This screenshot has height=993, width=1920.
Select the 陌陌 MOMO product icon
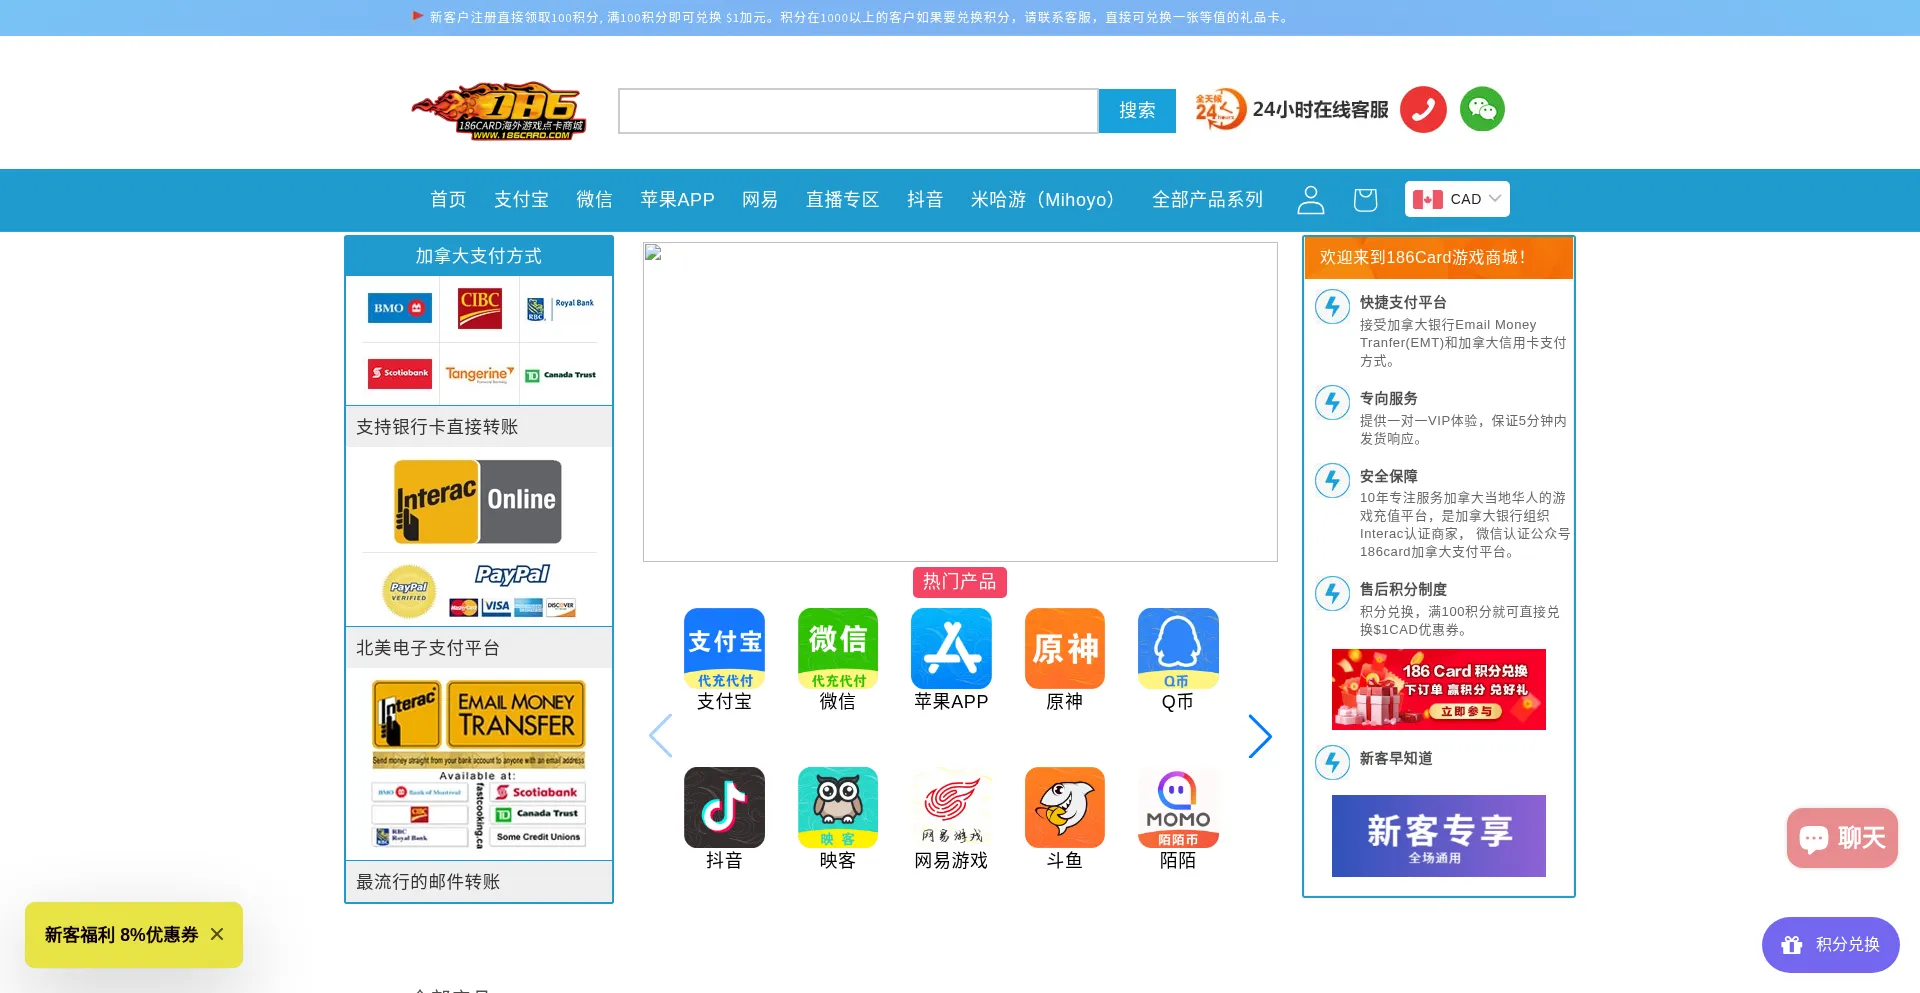click(1178, 807)
